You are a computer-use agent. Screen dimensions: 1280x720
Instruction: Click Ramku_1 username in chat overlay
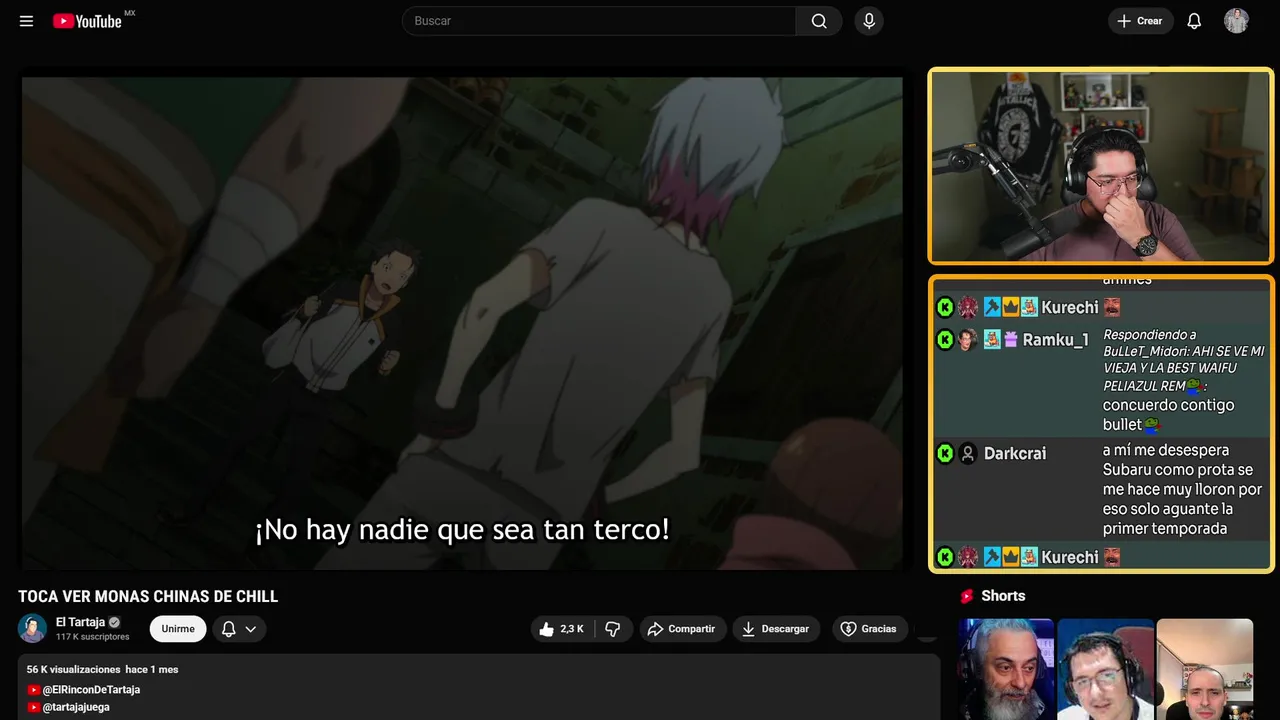[1056, 340]
